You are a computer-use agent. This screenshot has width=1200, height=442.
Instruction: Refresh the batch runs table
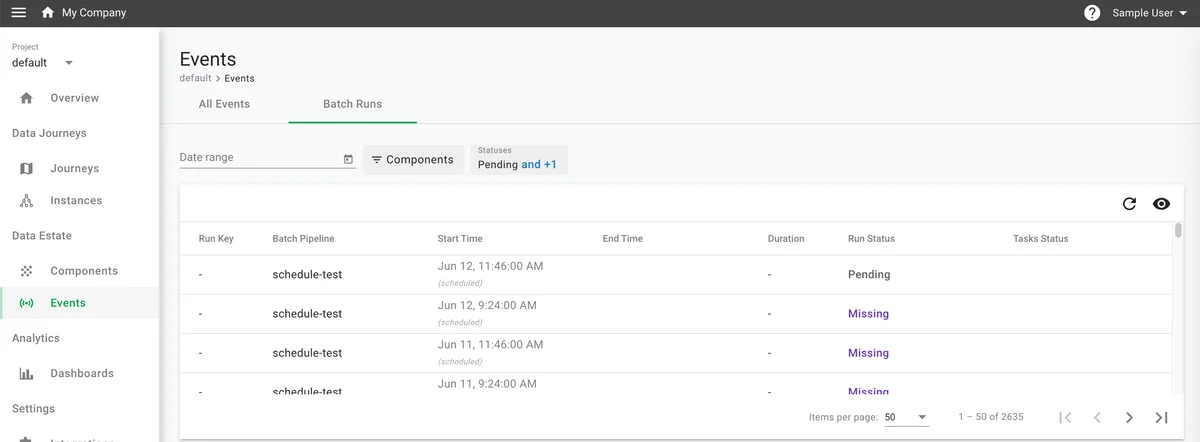point(1129,203)
